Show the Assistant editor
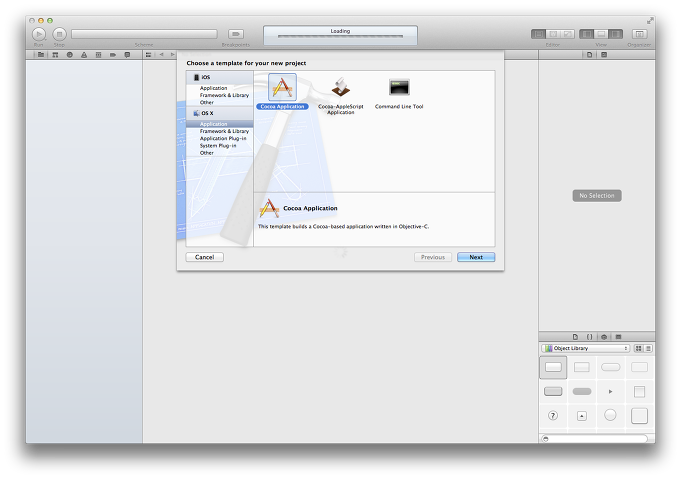Screen dimensions: 681x479 pos(553,34)
